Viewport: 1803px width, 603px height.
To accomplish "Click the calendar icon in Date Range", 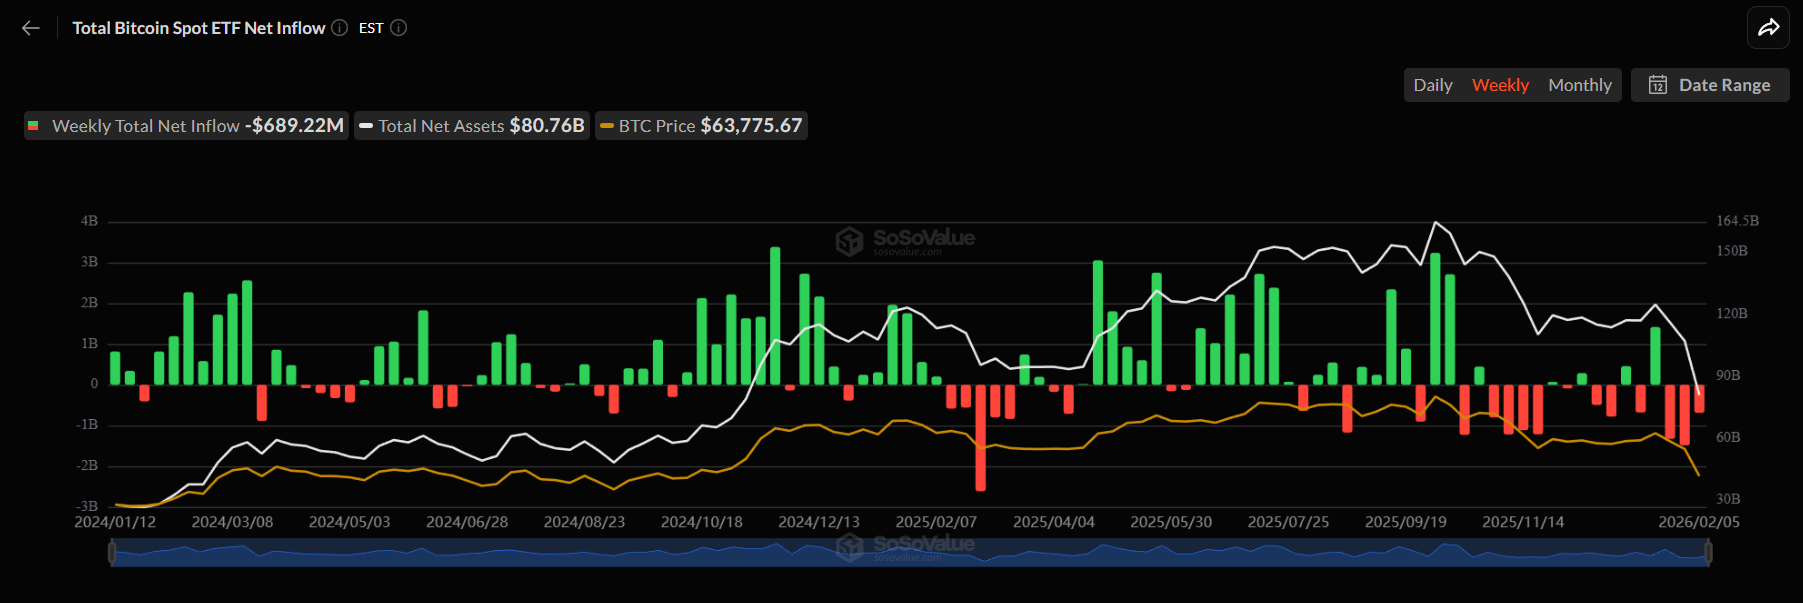I will (x=1658, y=85).
